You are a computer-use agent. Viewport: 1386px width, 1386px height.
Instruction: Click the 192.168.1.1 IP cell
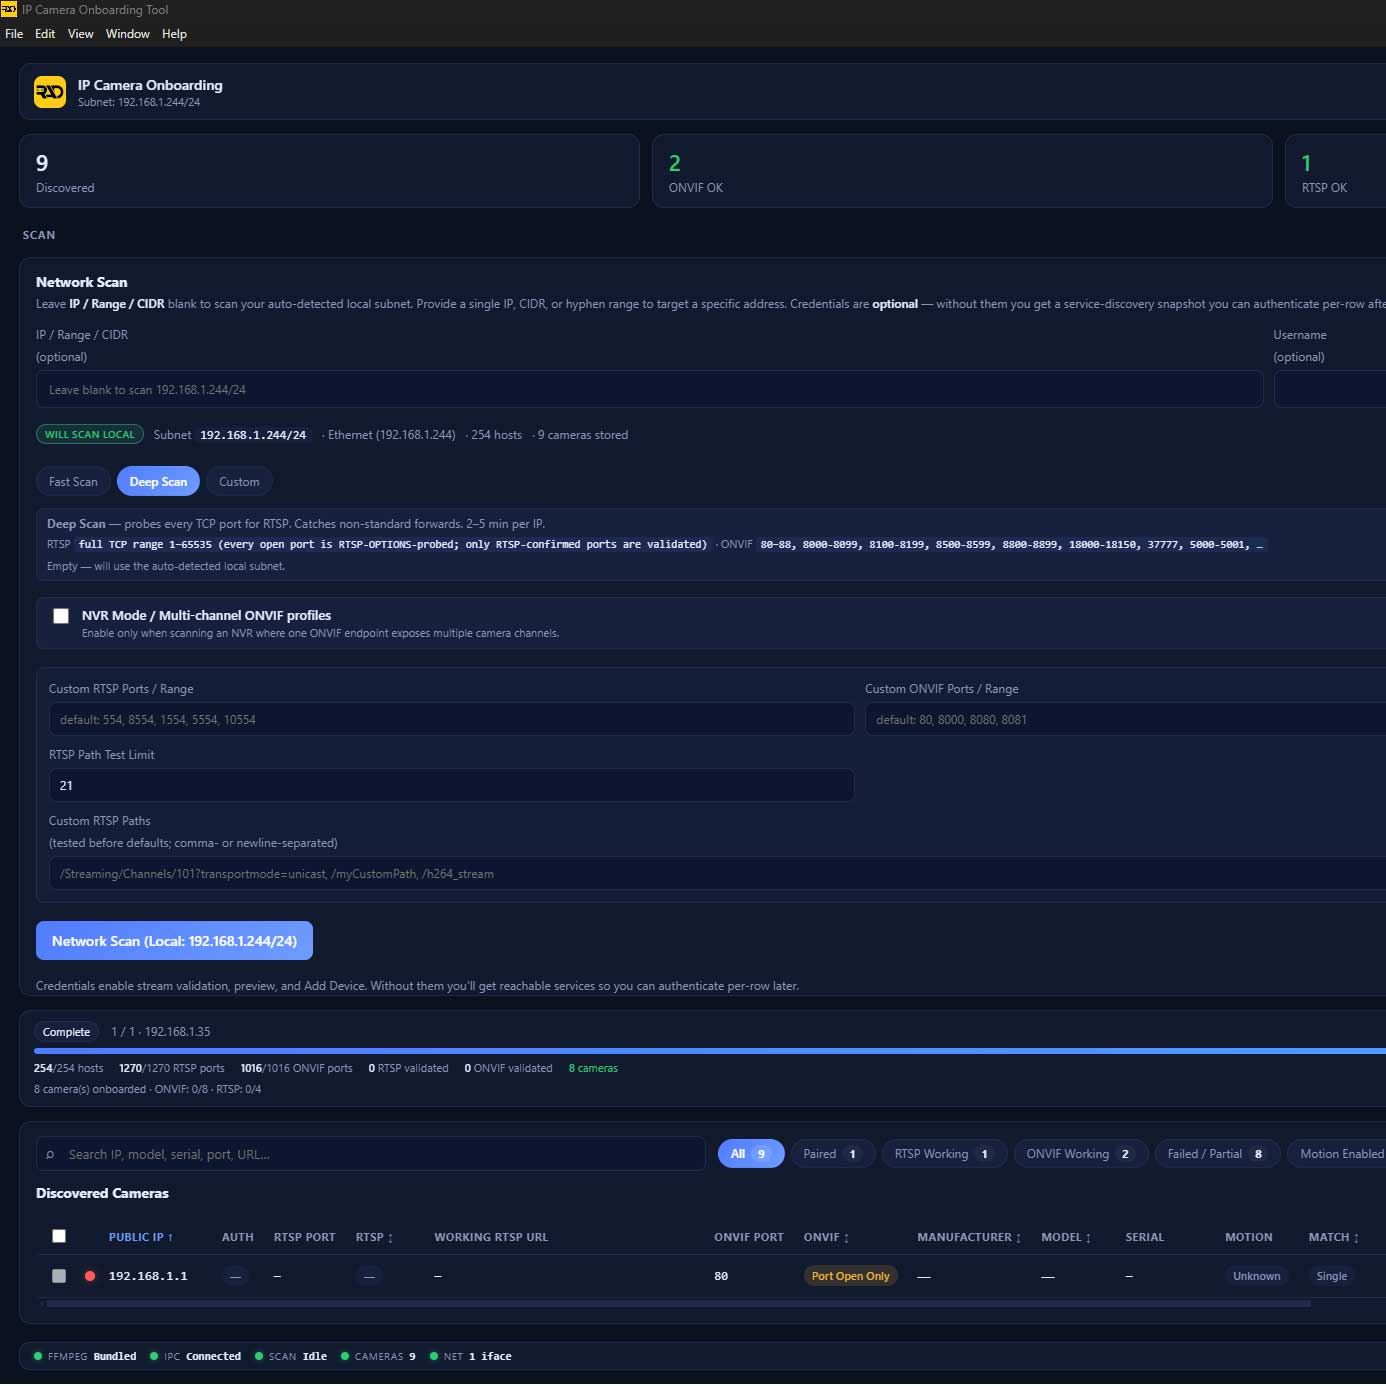[148, 1276]
